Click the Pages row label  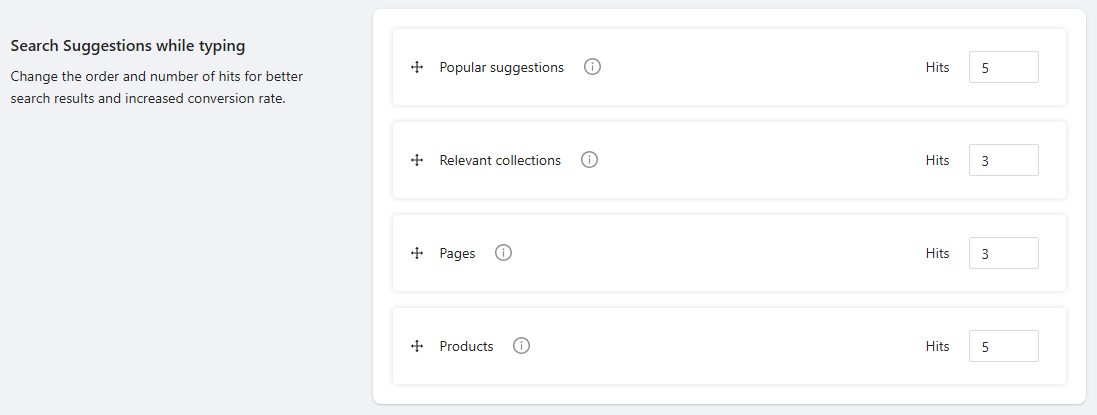pos(457,253)
